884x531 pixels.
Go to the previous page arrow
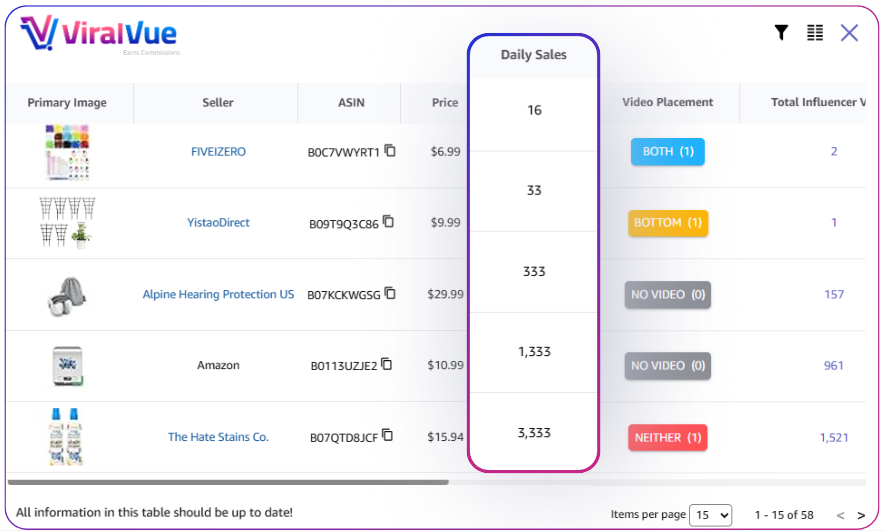click(841, 515)
